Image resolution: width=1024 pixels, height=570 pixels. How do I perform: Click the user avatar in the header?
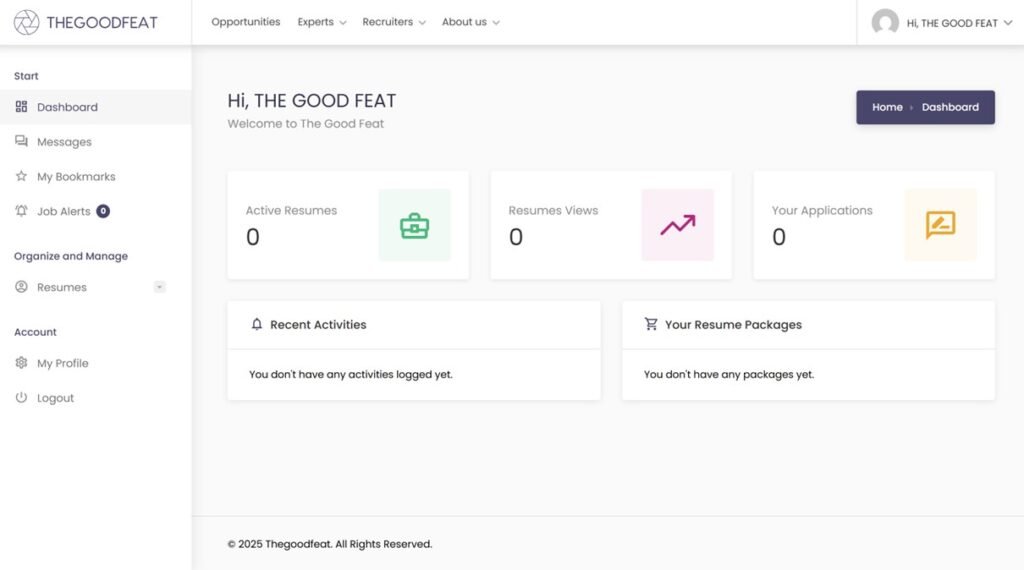[885, 23]
